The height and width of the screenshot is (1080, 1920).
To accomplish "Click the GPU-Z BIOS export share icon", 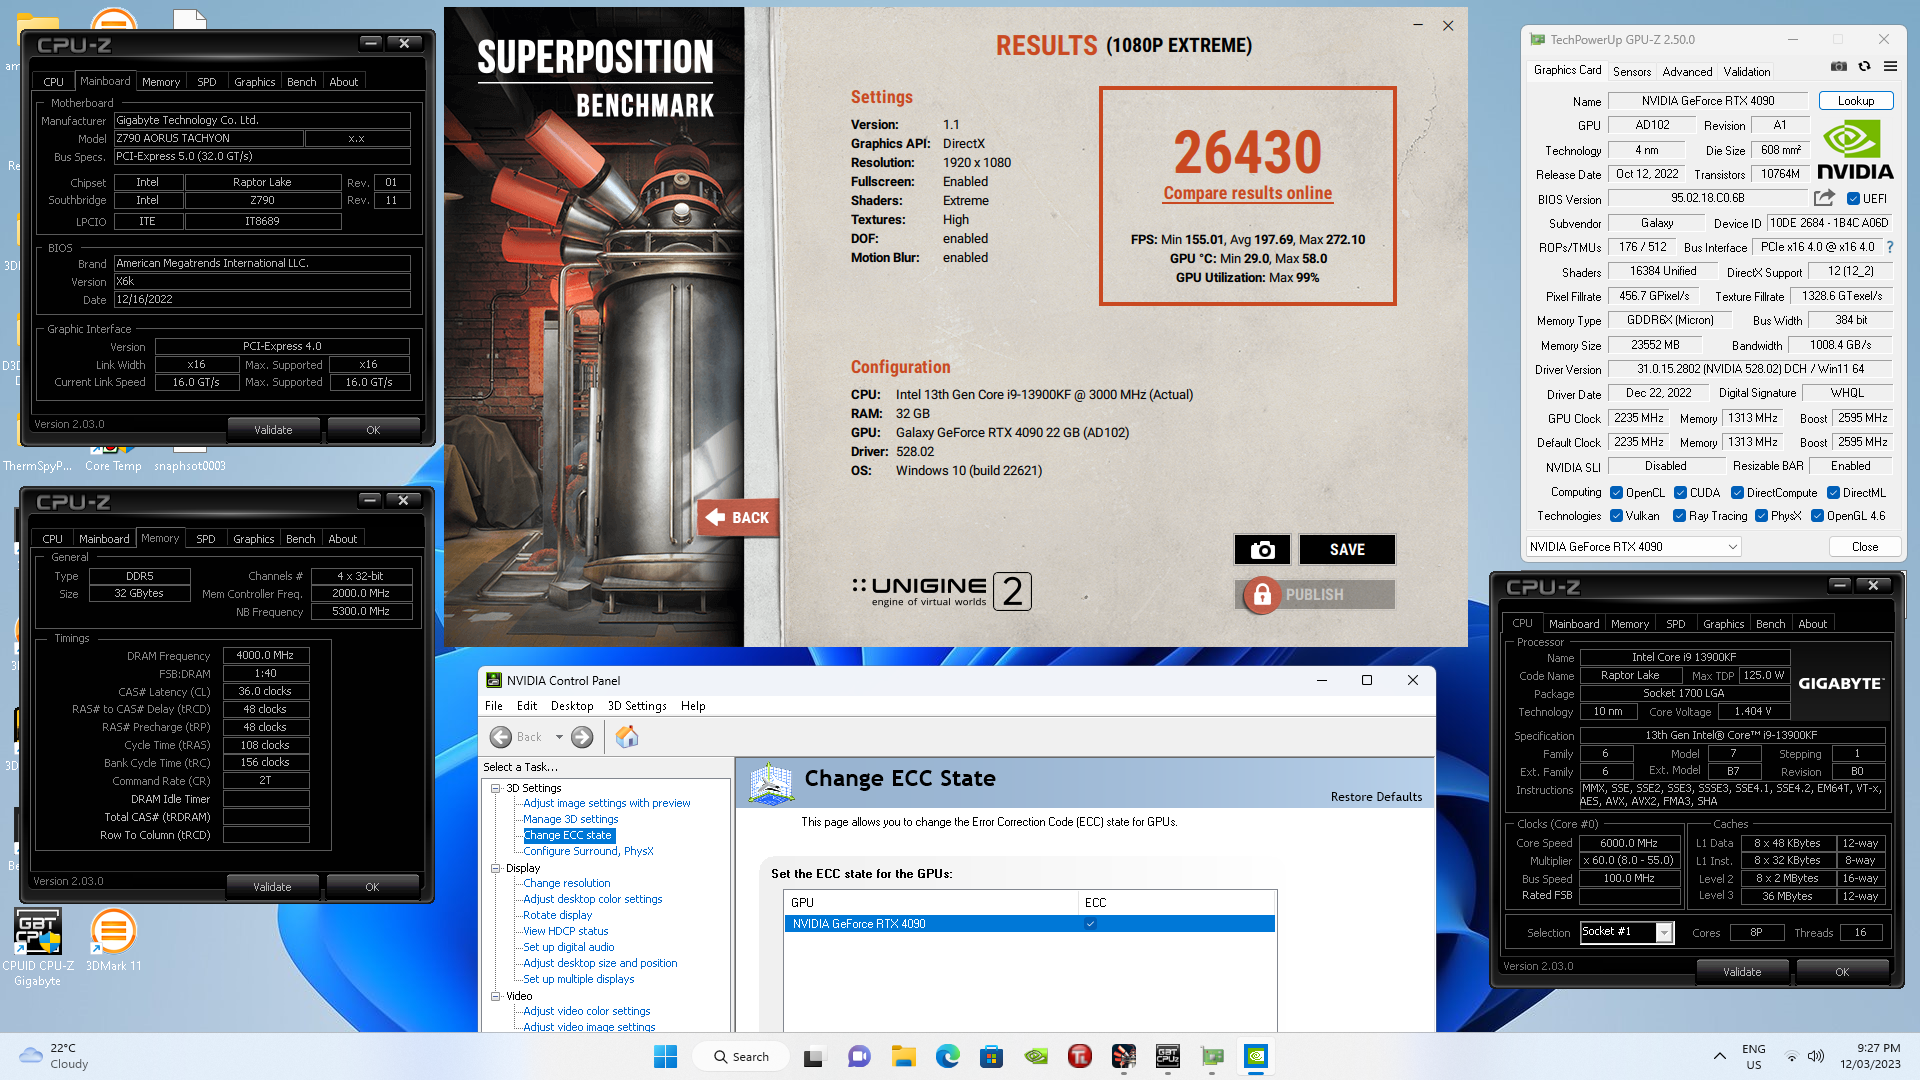I will point(1825,198).
